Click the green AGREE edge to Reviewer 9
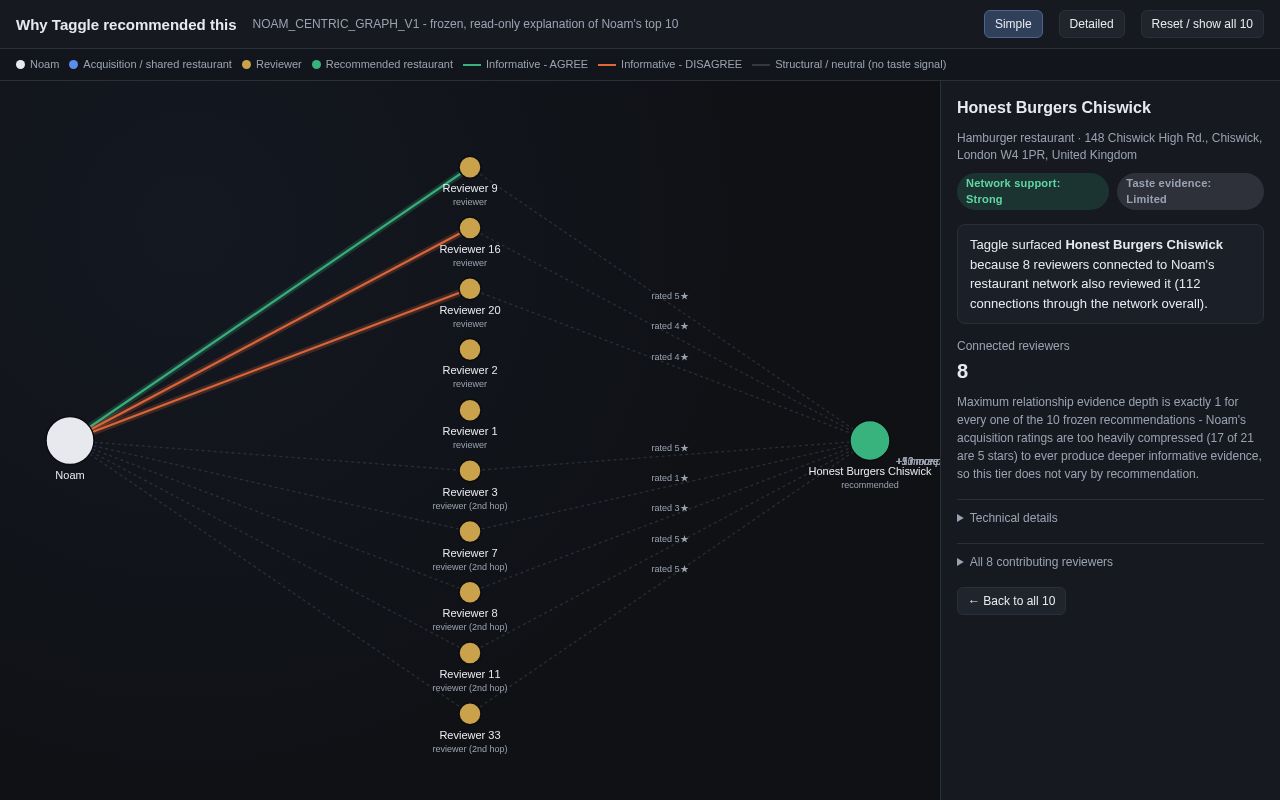This screenshot has height=800, width=1280. tap(275, 301)
